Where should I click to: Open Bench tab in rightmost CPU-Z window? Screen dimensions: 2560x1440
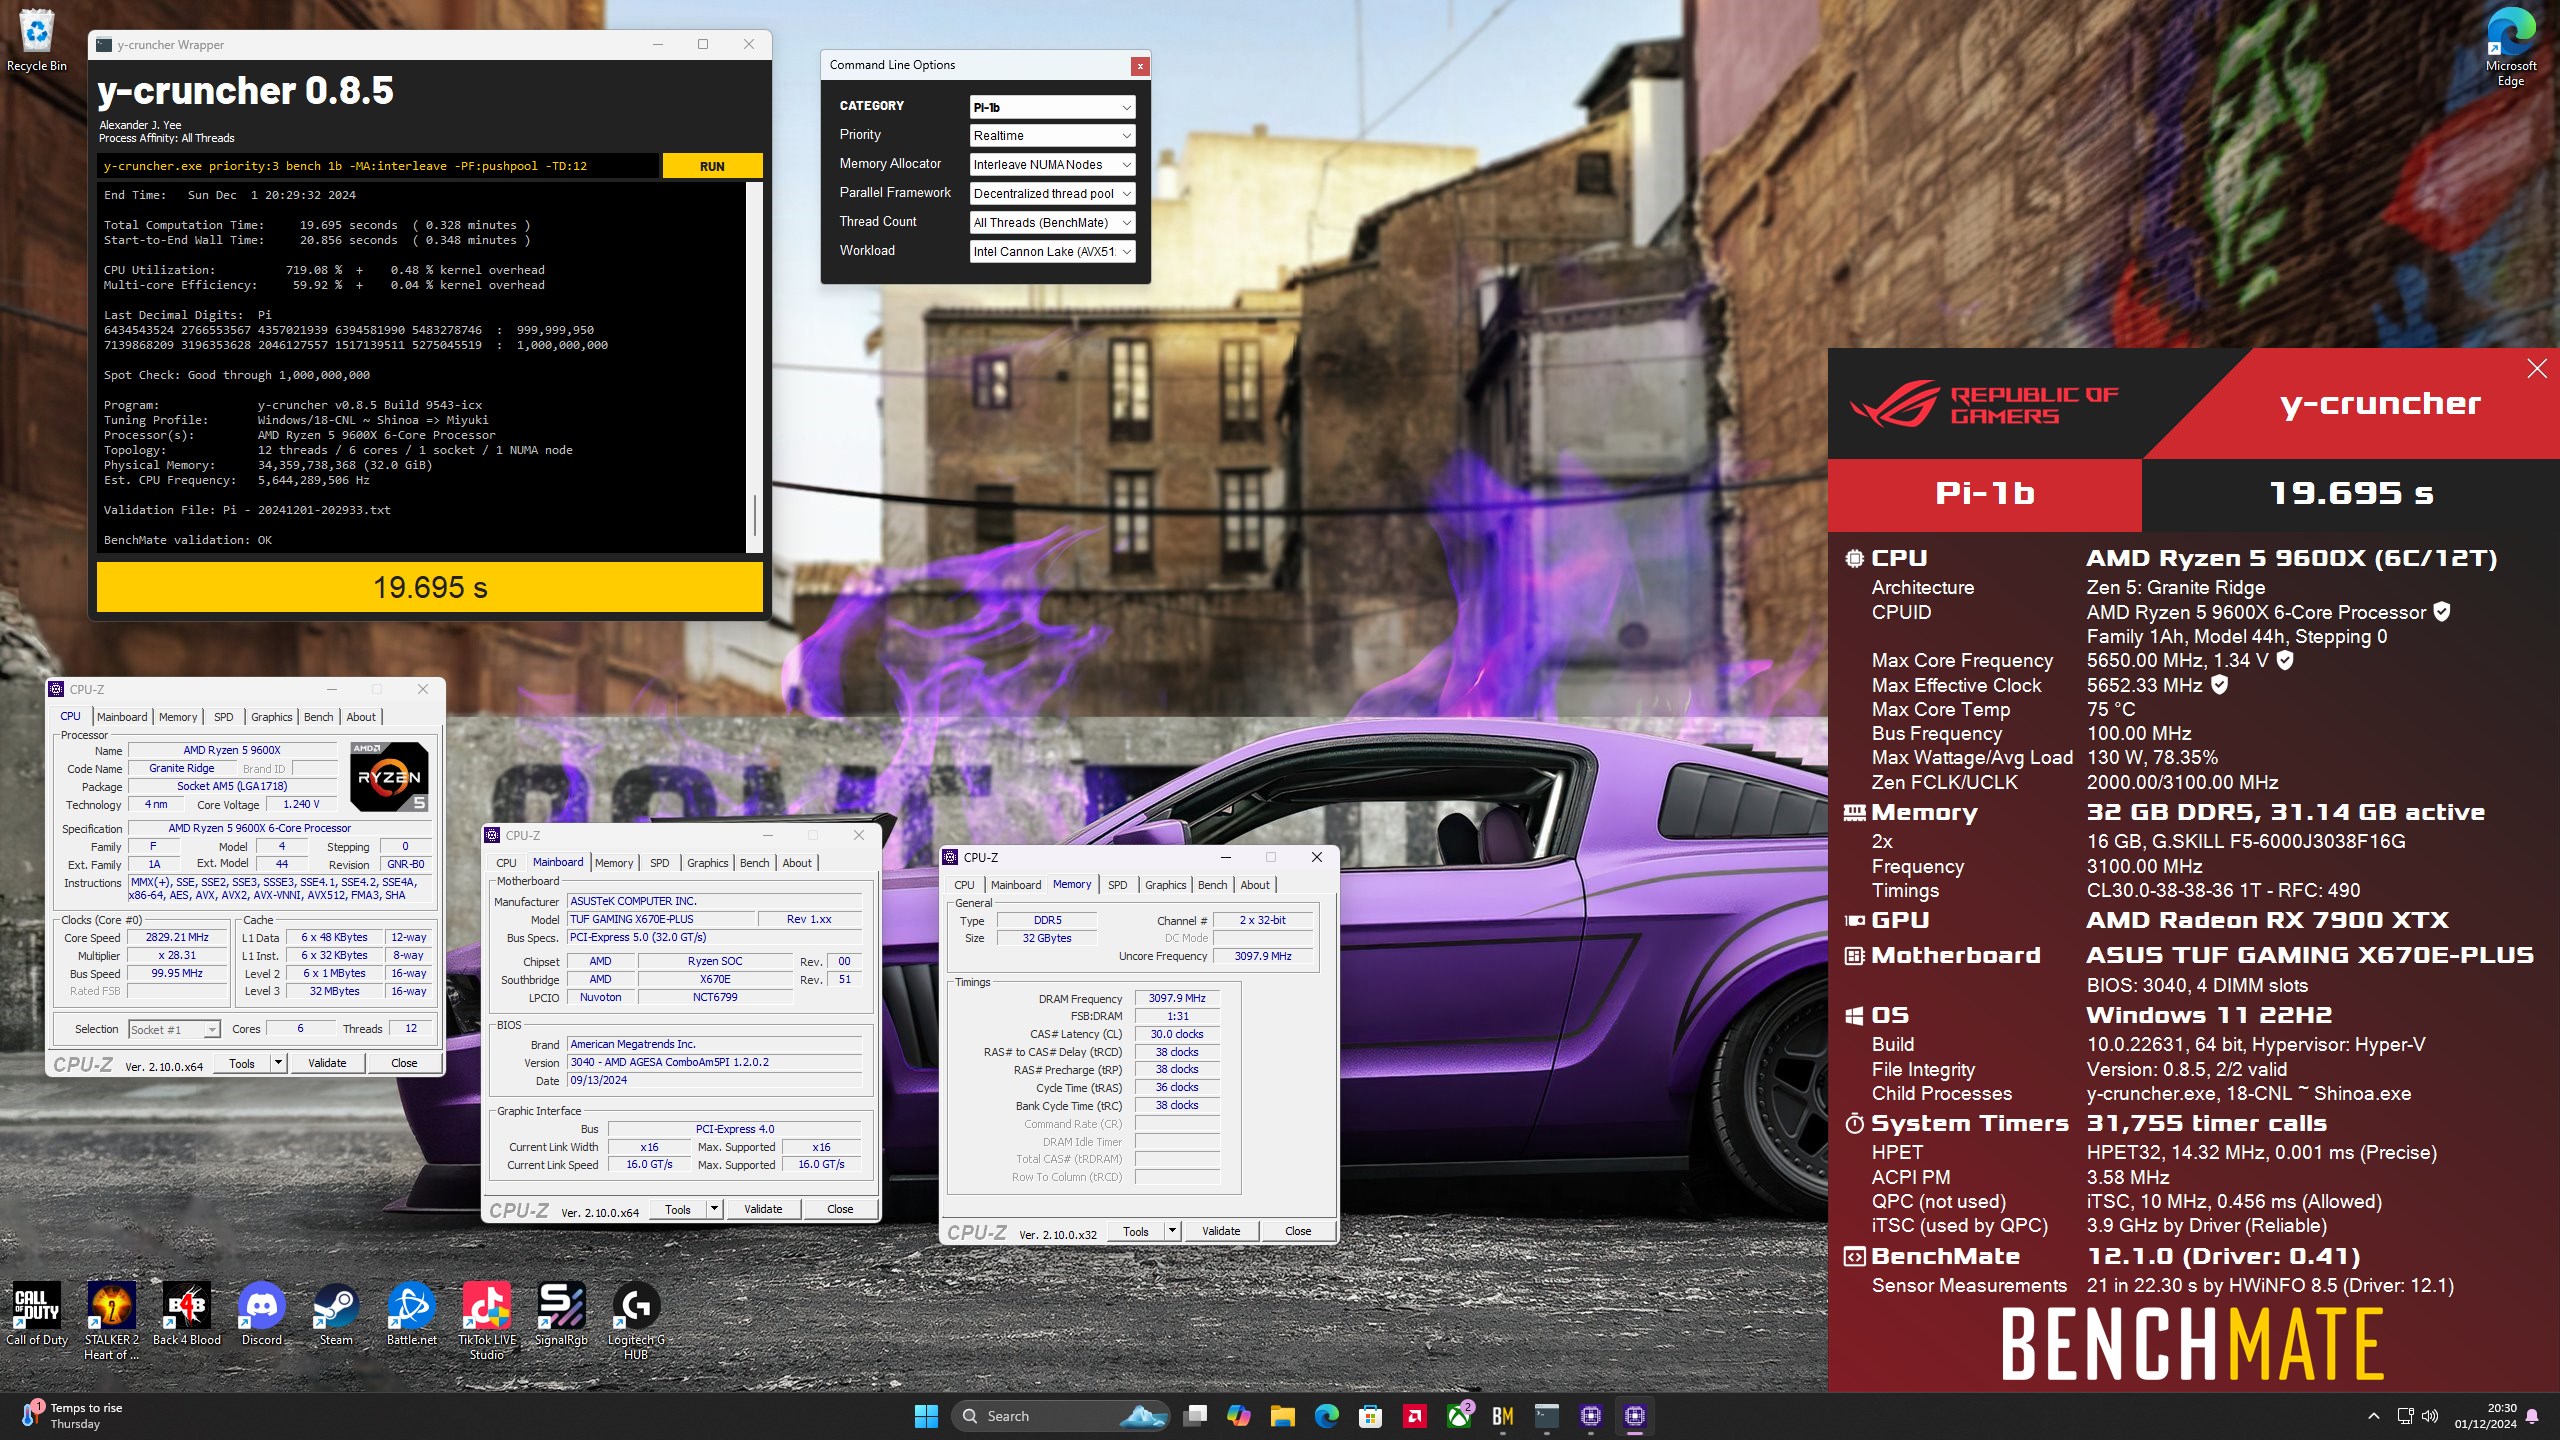point(1212,885)
